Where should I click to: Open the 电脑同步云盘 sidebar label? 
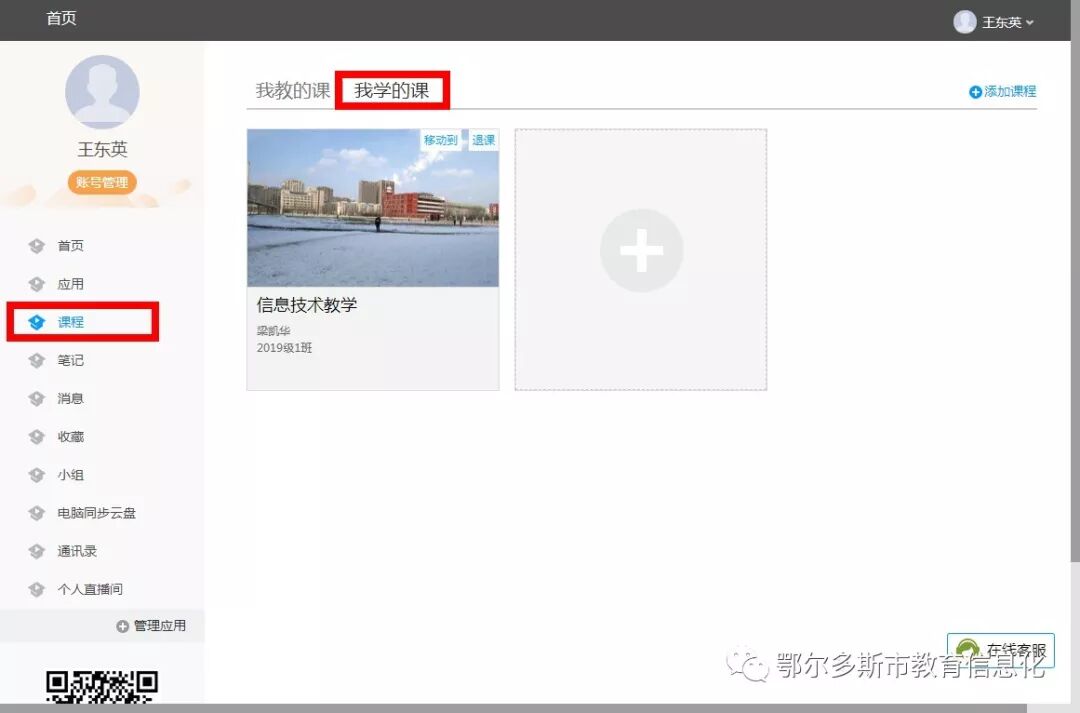pyautogui.click(x=96, y=513)
